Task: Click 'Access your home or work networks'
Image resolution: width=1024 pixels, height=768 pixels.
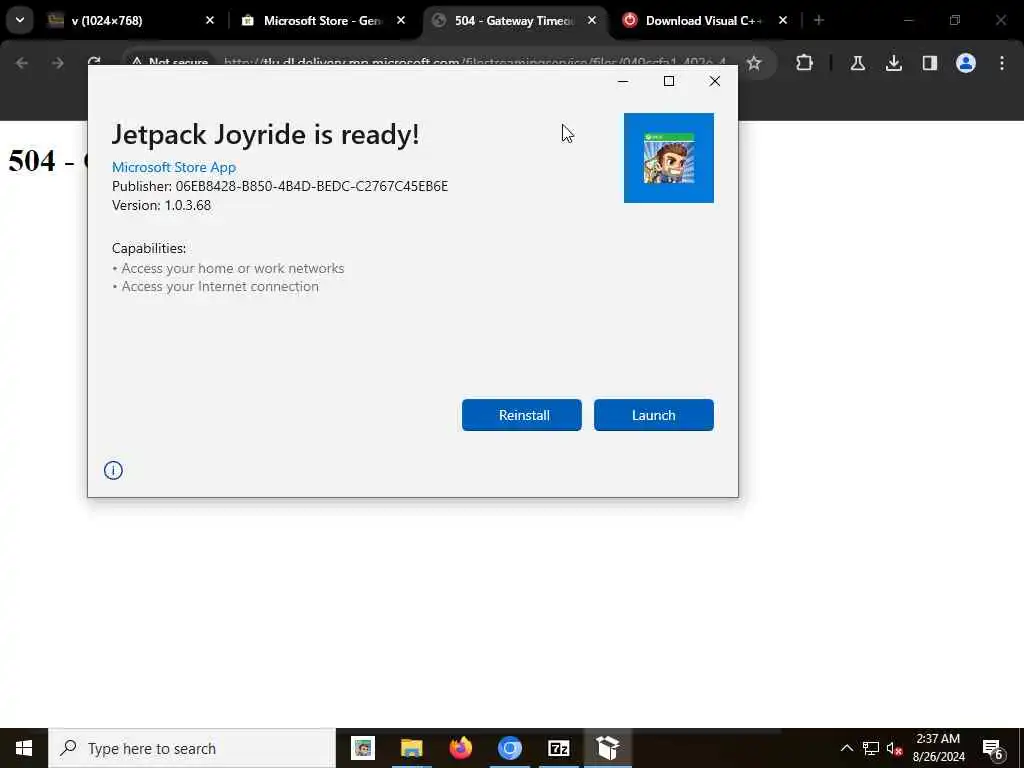Action: pos(232,268)
